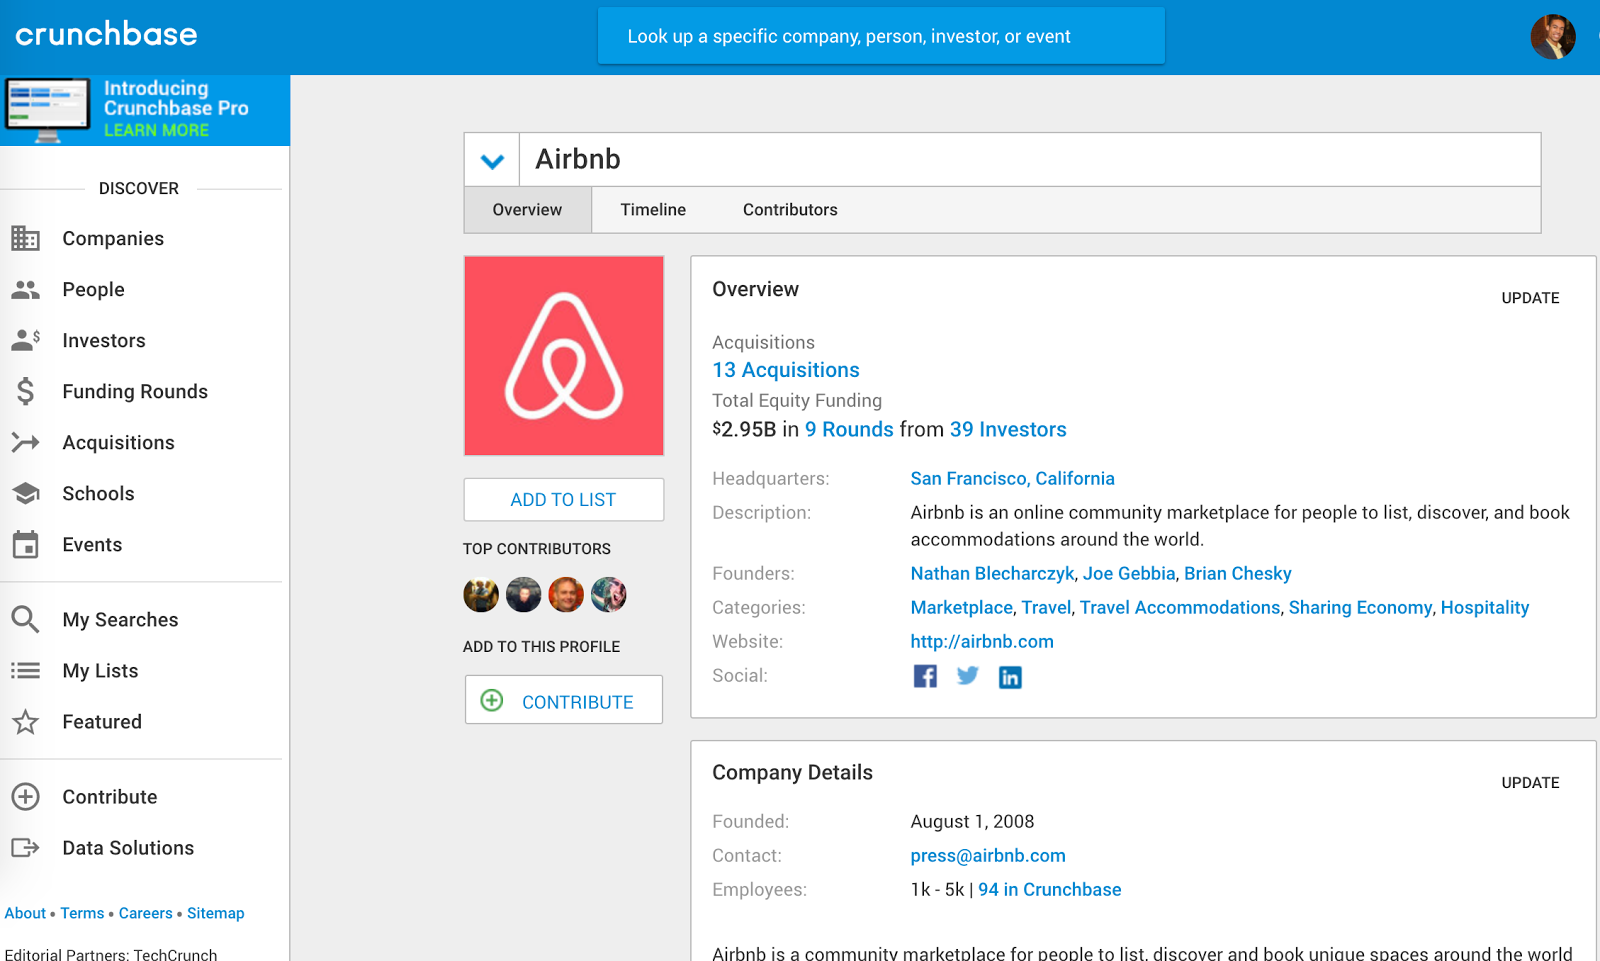Switch to the Contributors tab

click(790, 209)
